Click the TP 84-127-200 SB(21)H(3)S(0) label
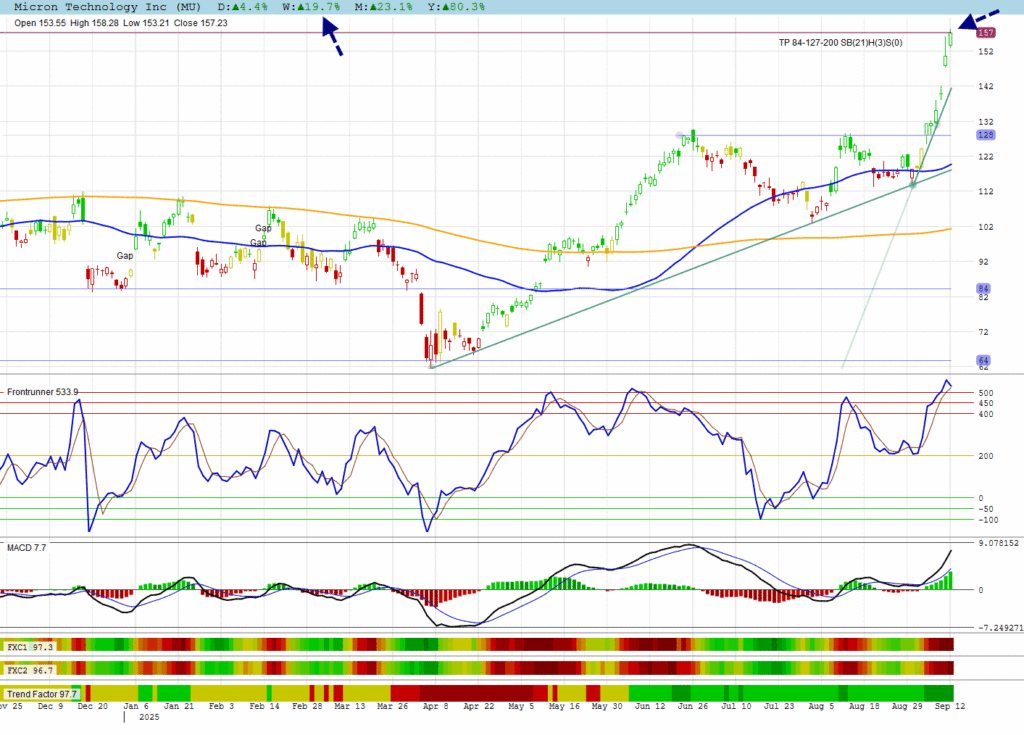The width and height of the screenshot is (1024, 735). point(840,43)
